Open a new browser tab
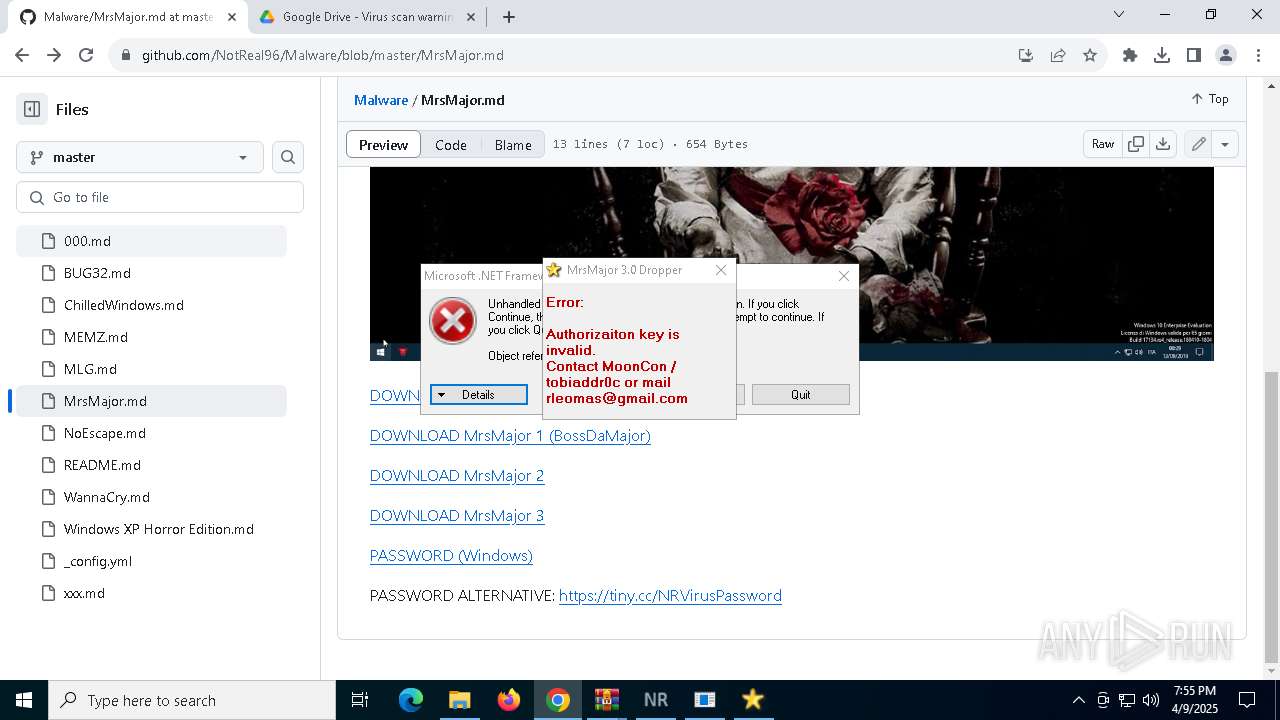Image resolution: width=1280 pixels, height=720 pixels. 509,17
